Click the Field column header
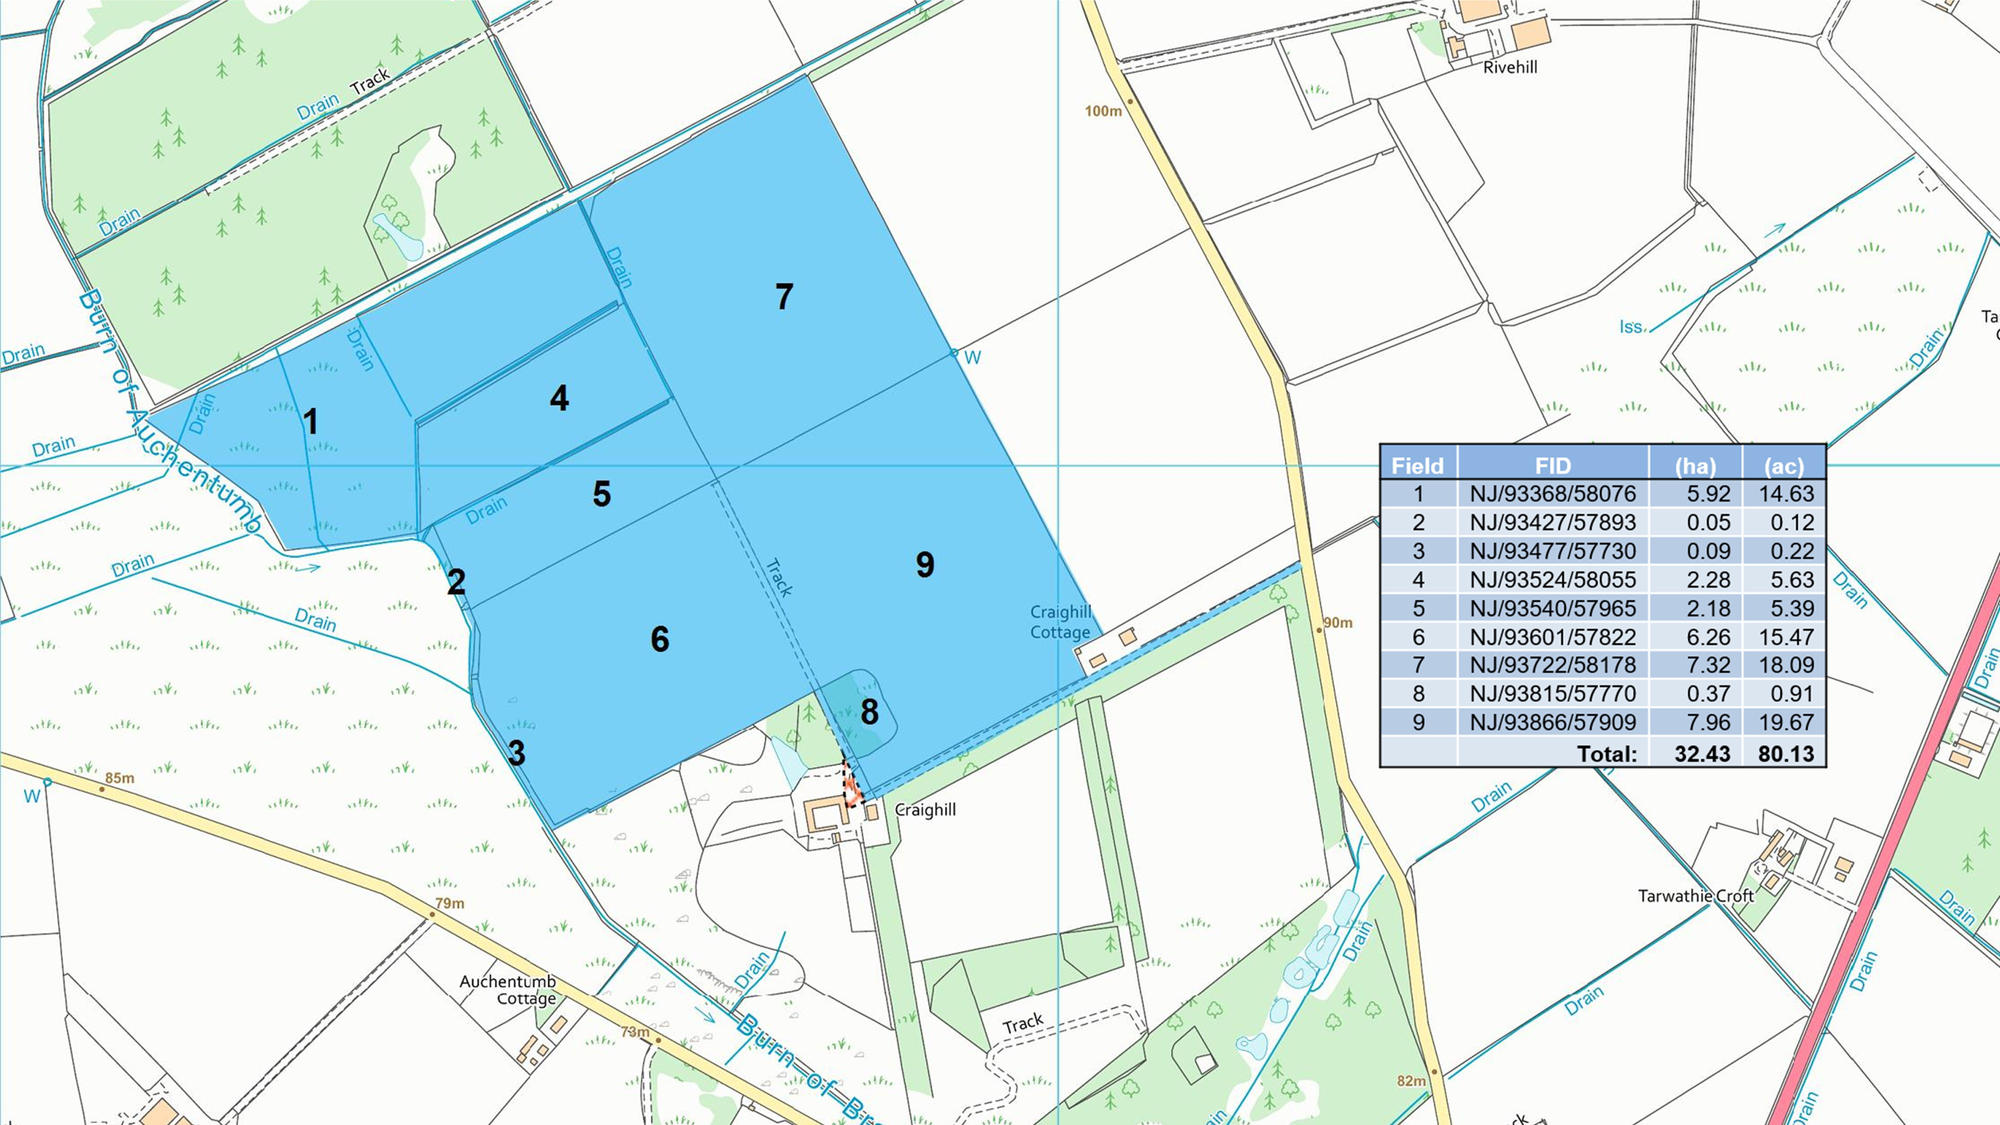Screen dimensions: 2000x1125 coord(1417,465)
